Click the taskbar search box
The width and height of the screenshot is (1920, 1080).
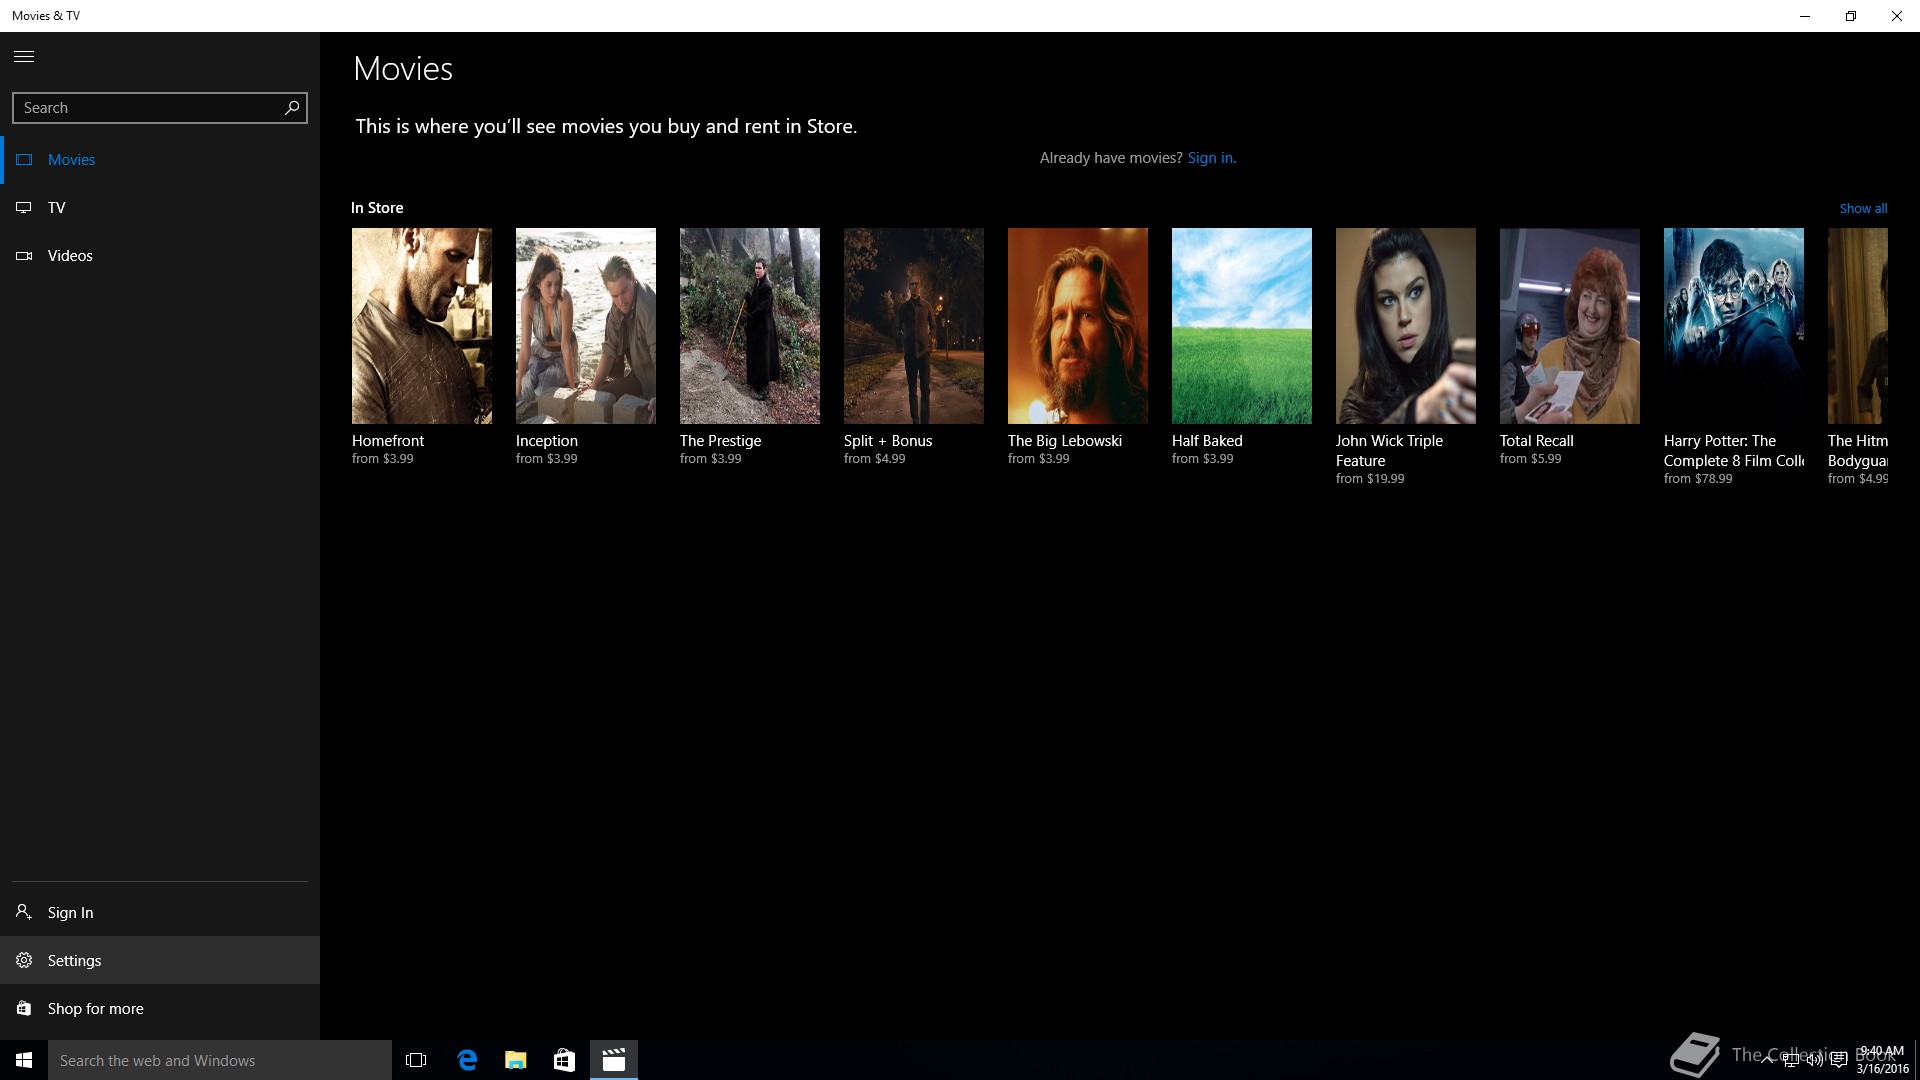click(x=220, y=1060)
